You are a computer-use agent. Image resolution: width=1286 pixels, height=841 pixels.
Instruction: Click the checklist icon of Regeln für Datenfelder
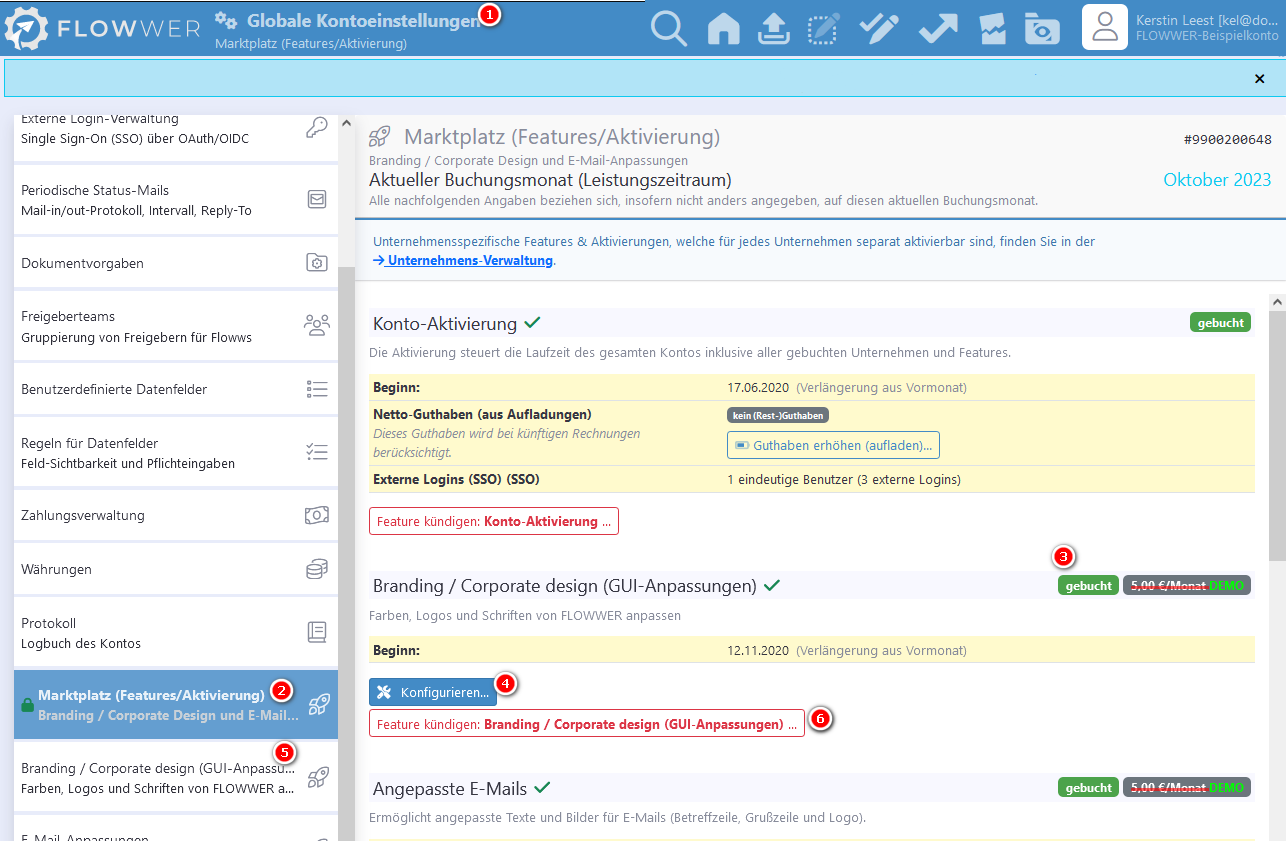point(317,452)
